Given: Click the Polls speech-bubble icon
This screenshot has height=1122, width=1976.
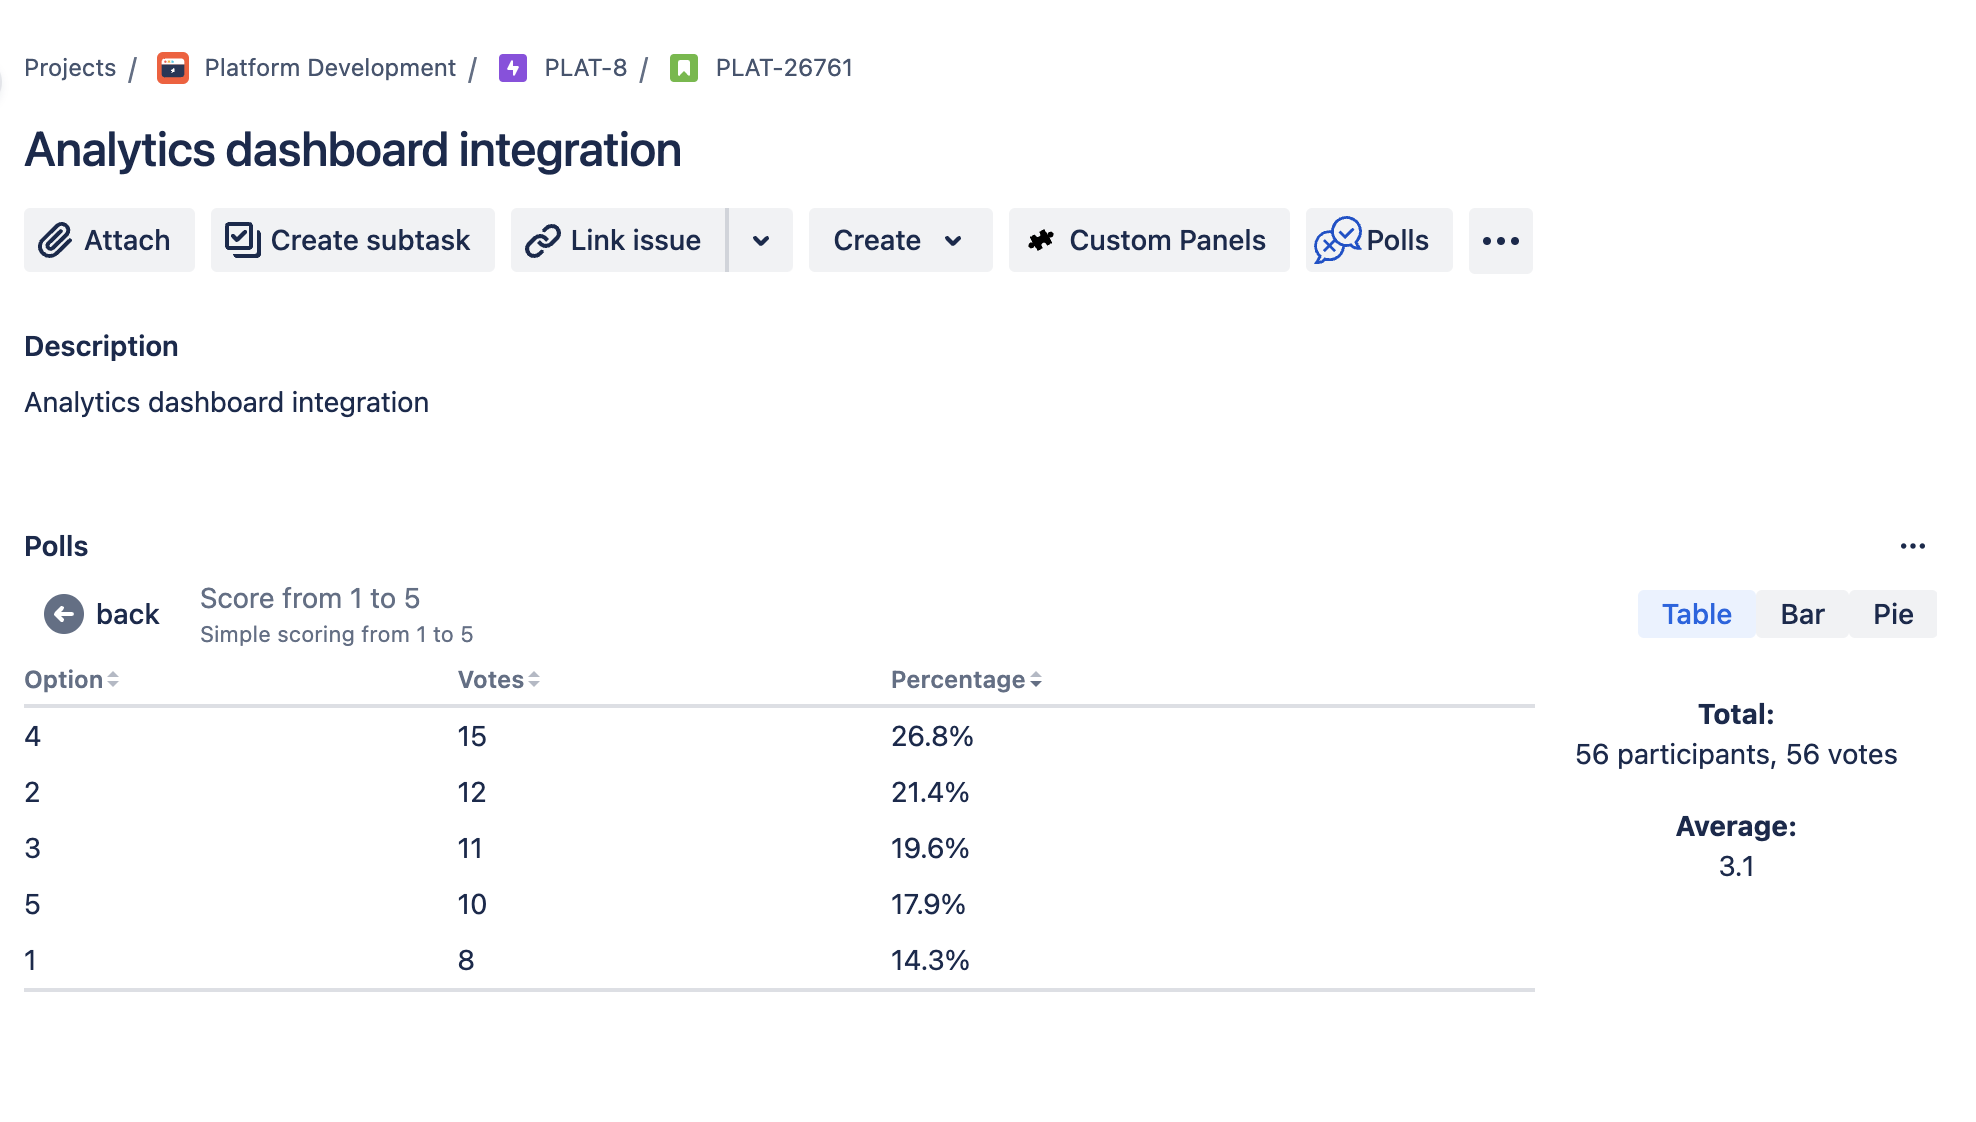Looking at the screenshot, I should tap(1337, 240).
